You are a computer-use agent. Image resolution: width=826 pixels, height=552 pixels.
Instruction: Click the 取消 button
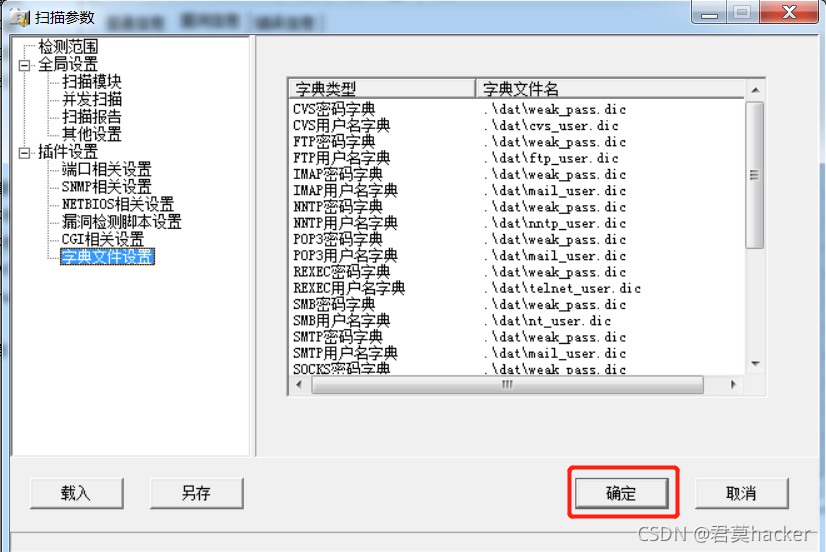741,493
